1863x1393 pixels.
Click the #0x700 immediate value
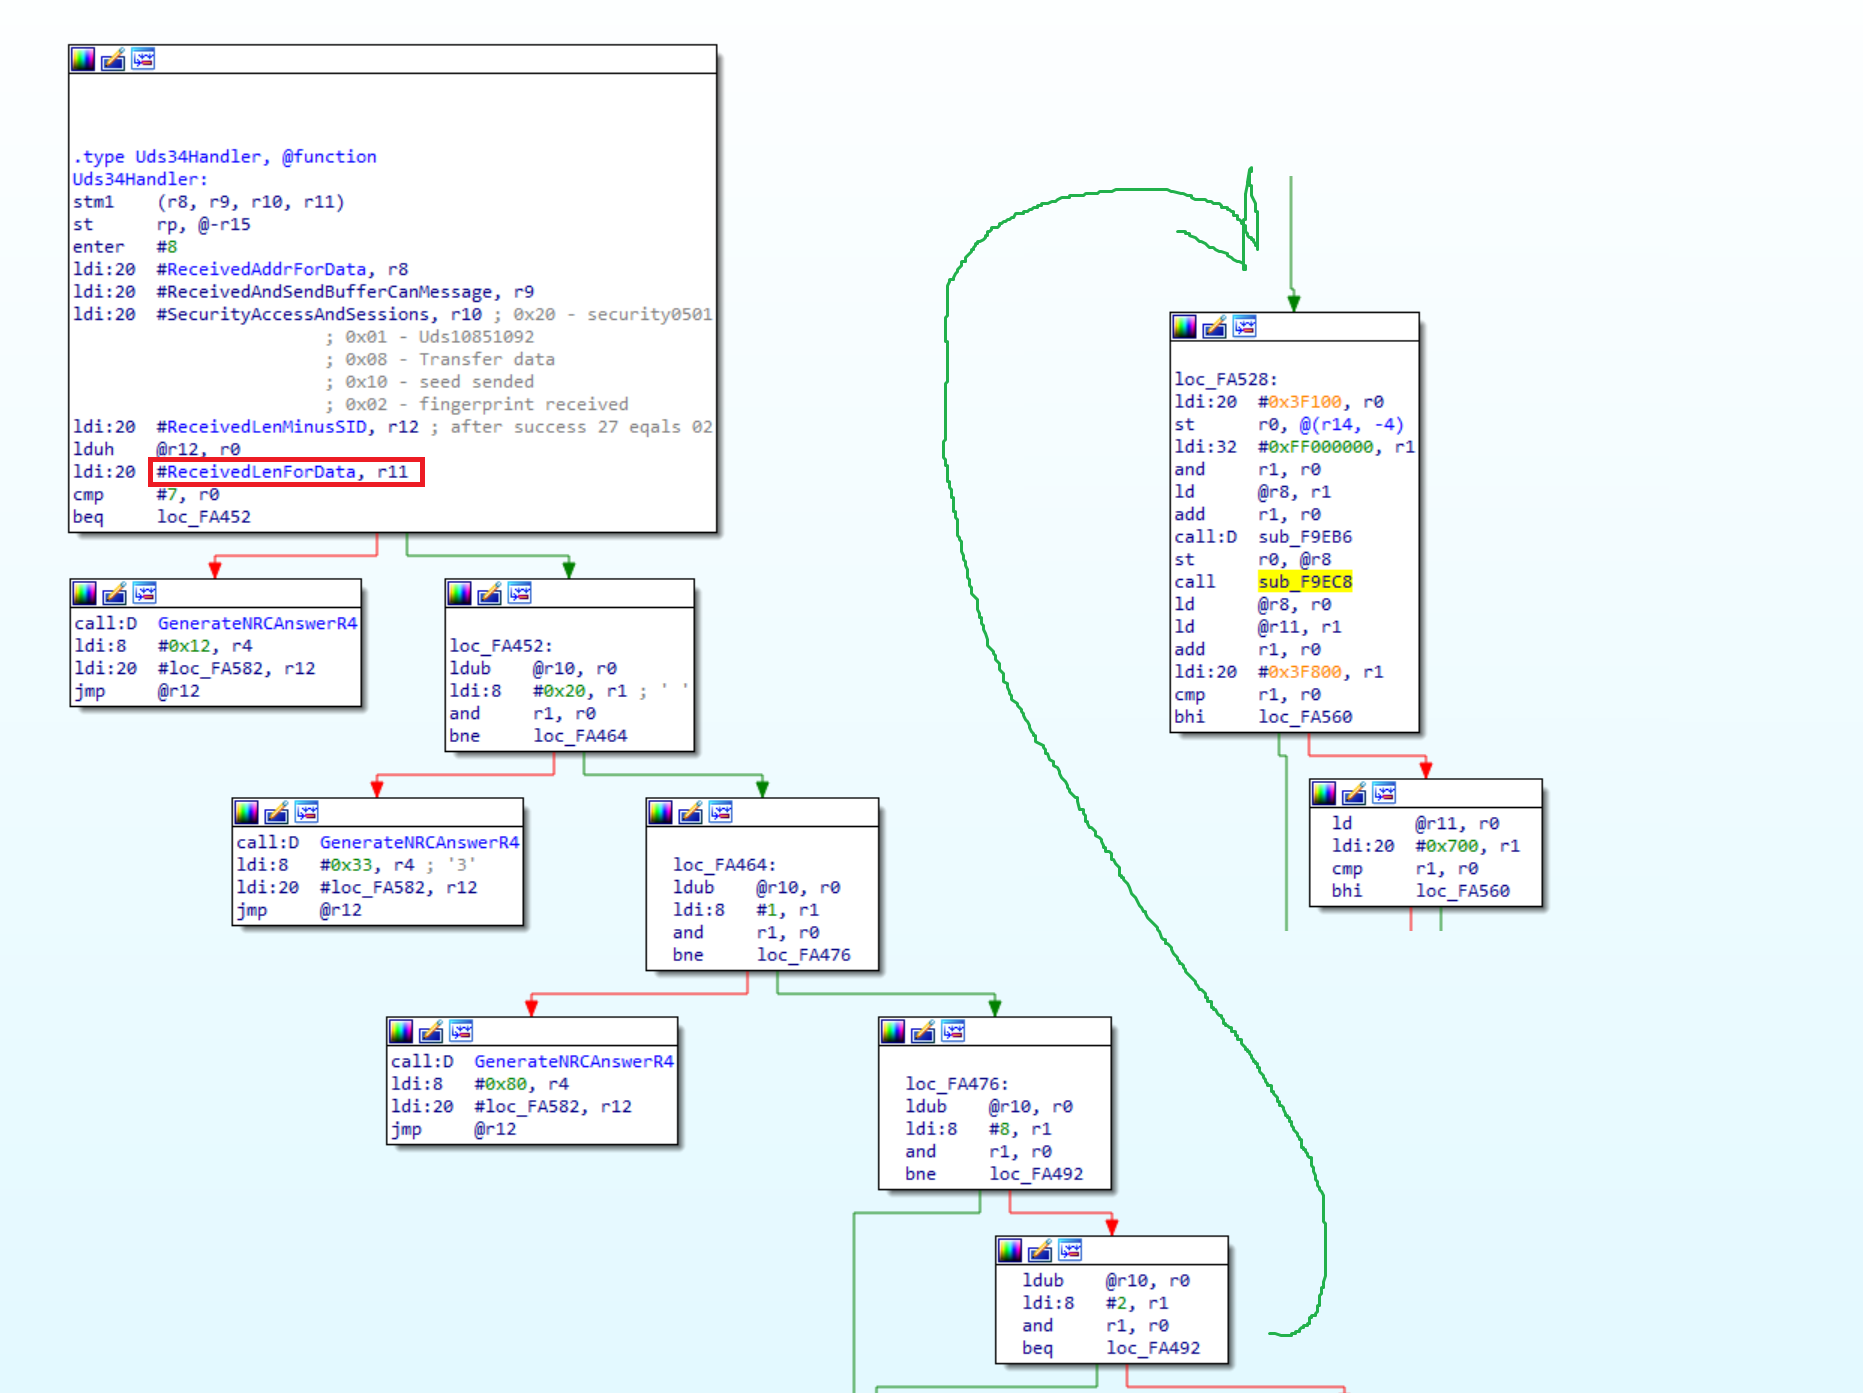(x=1447, y=846)
